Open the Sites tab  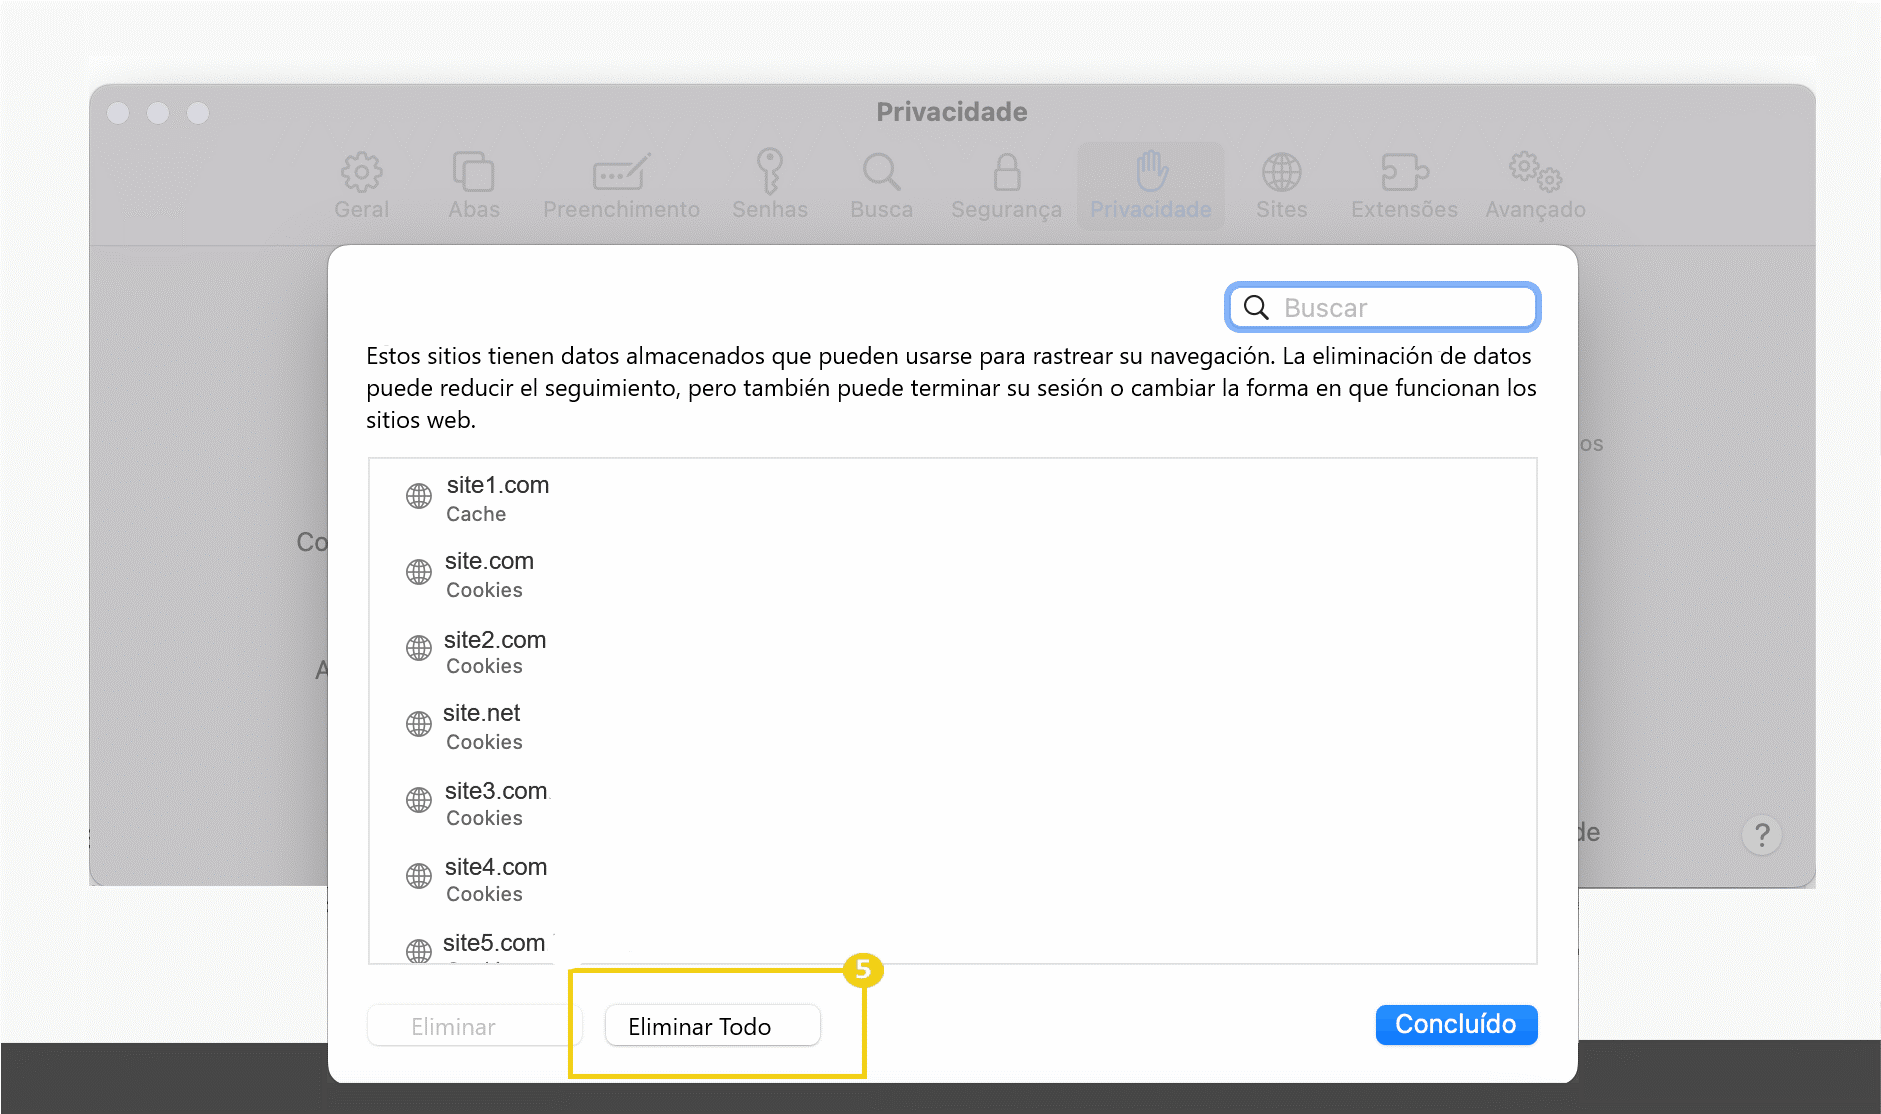coord(1281,186)
